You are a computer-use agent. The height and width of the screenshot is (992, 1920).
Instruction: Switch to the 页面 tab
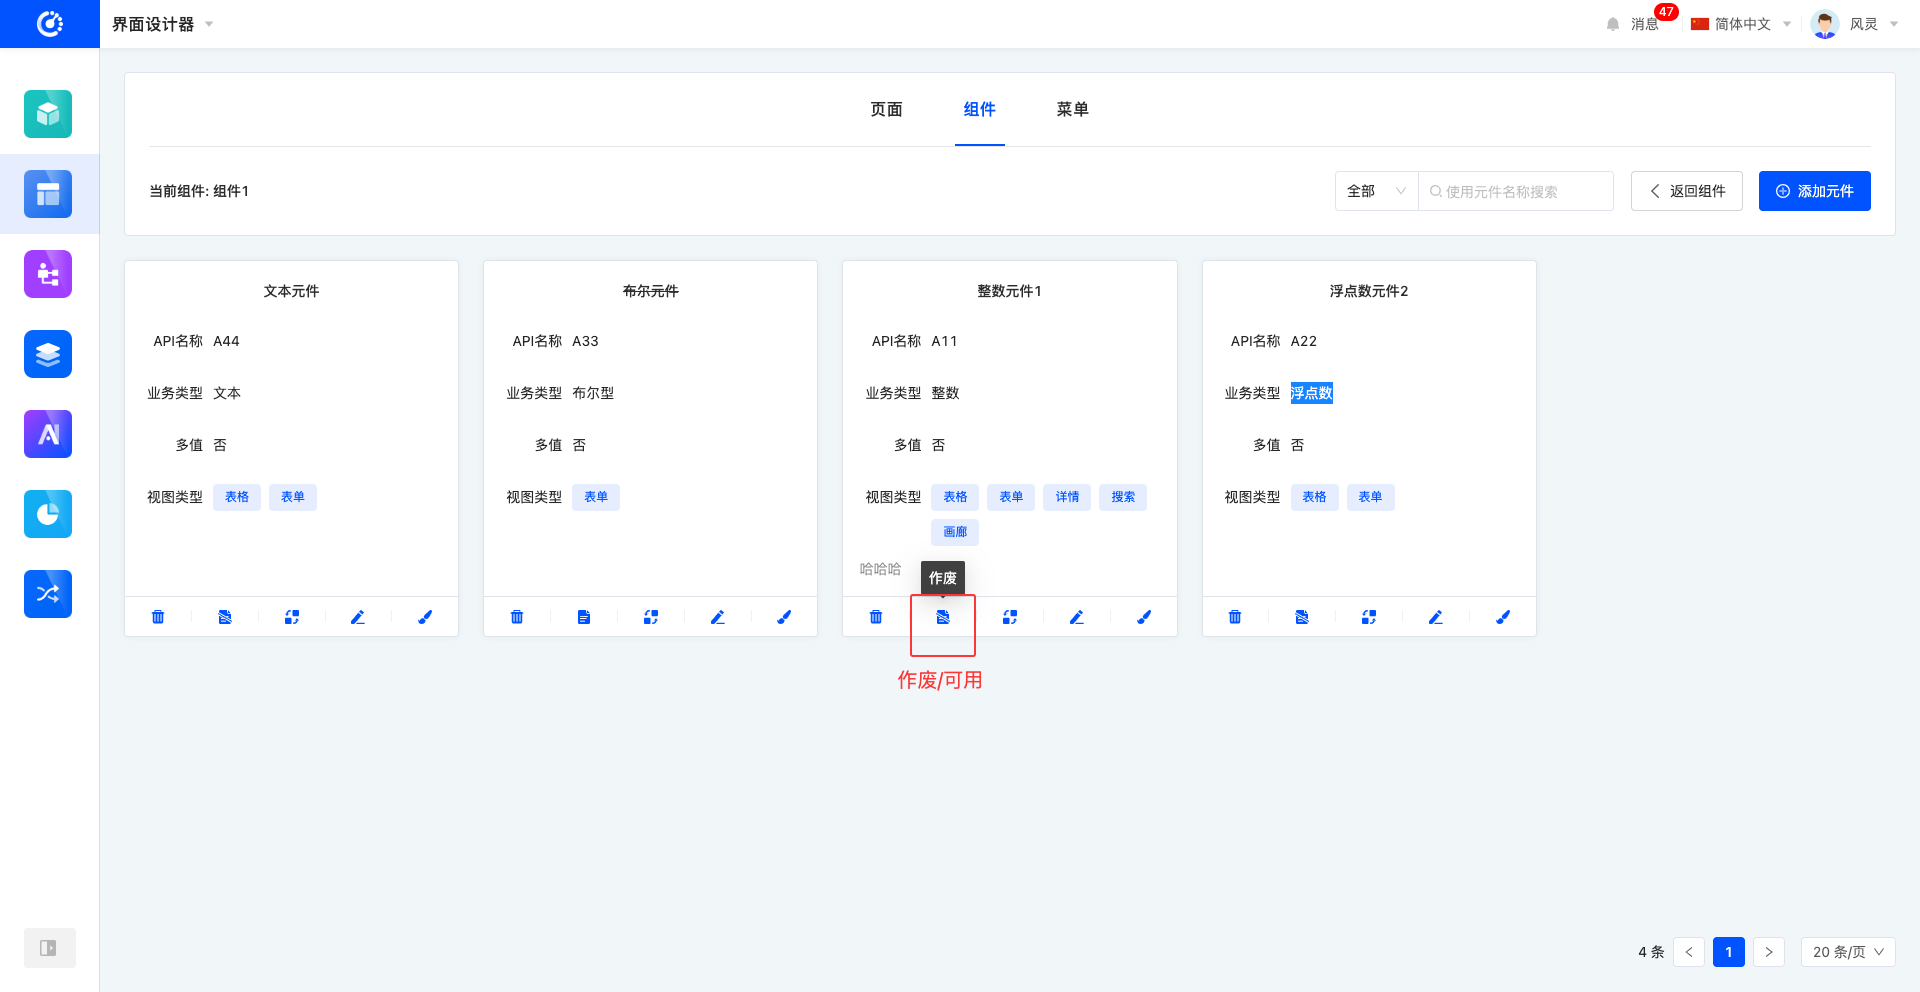coord(886,109)
